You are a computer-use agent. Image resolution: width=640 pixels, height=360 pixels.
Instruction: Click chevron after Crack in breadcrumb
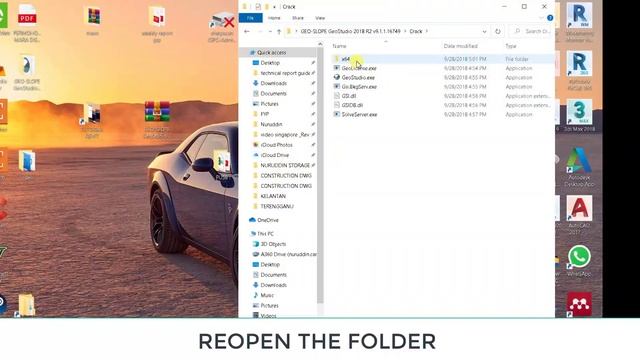click(x=427, y=31)
